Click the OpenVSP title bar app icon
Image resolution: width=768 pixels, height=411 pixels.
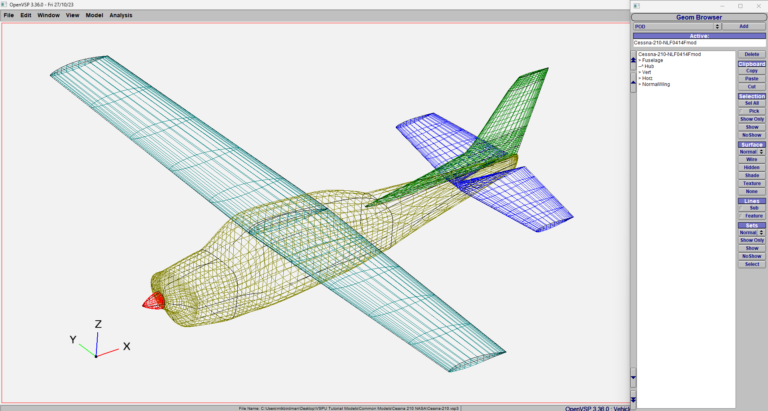point(5,4)
